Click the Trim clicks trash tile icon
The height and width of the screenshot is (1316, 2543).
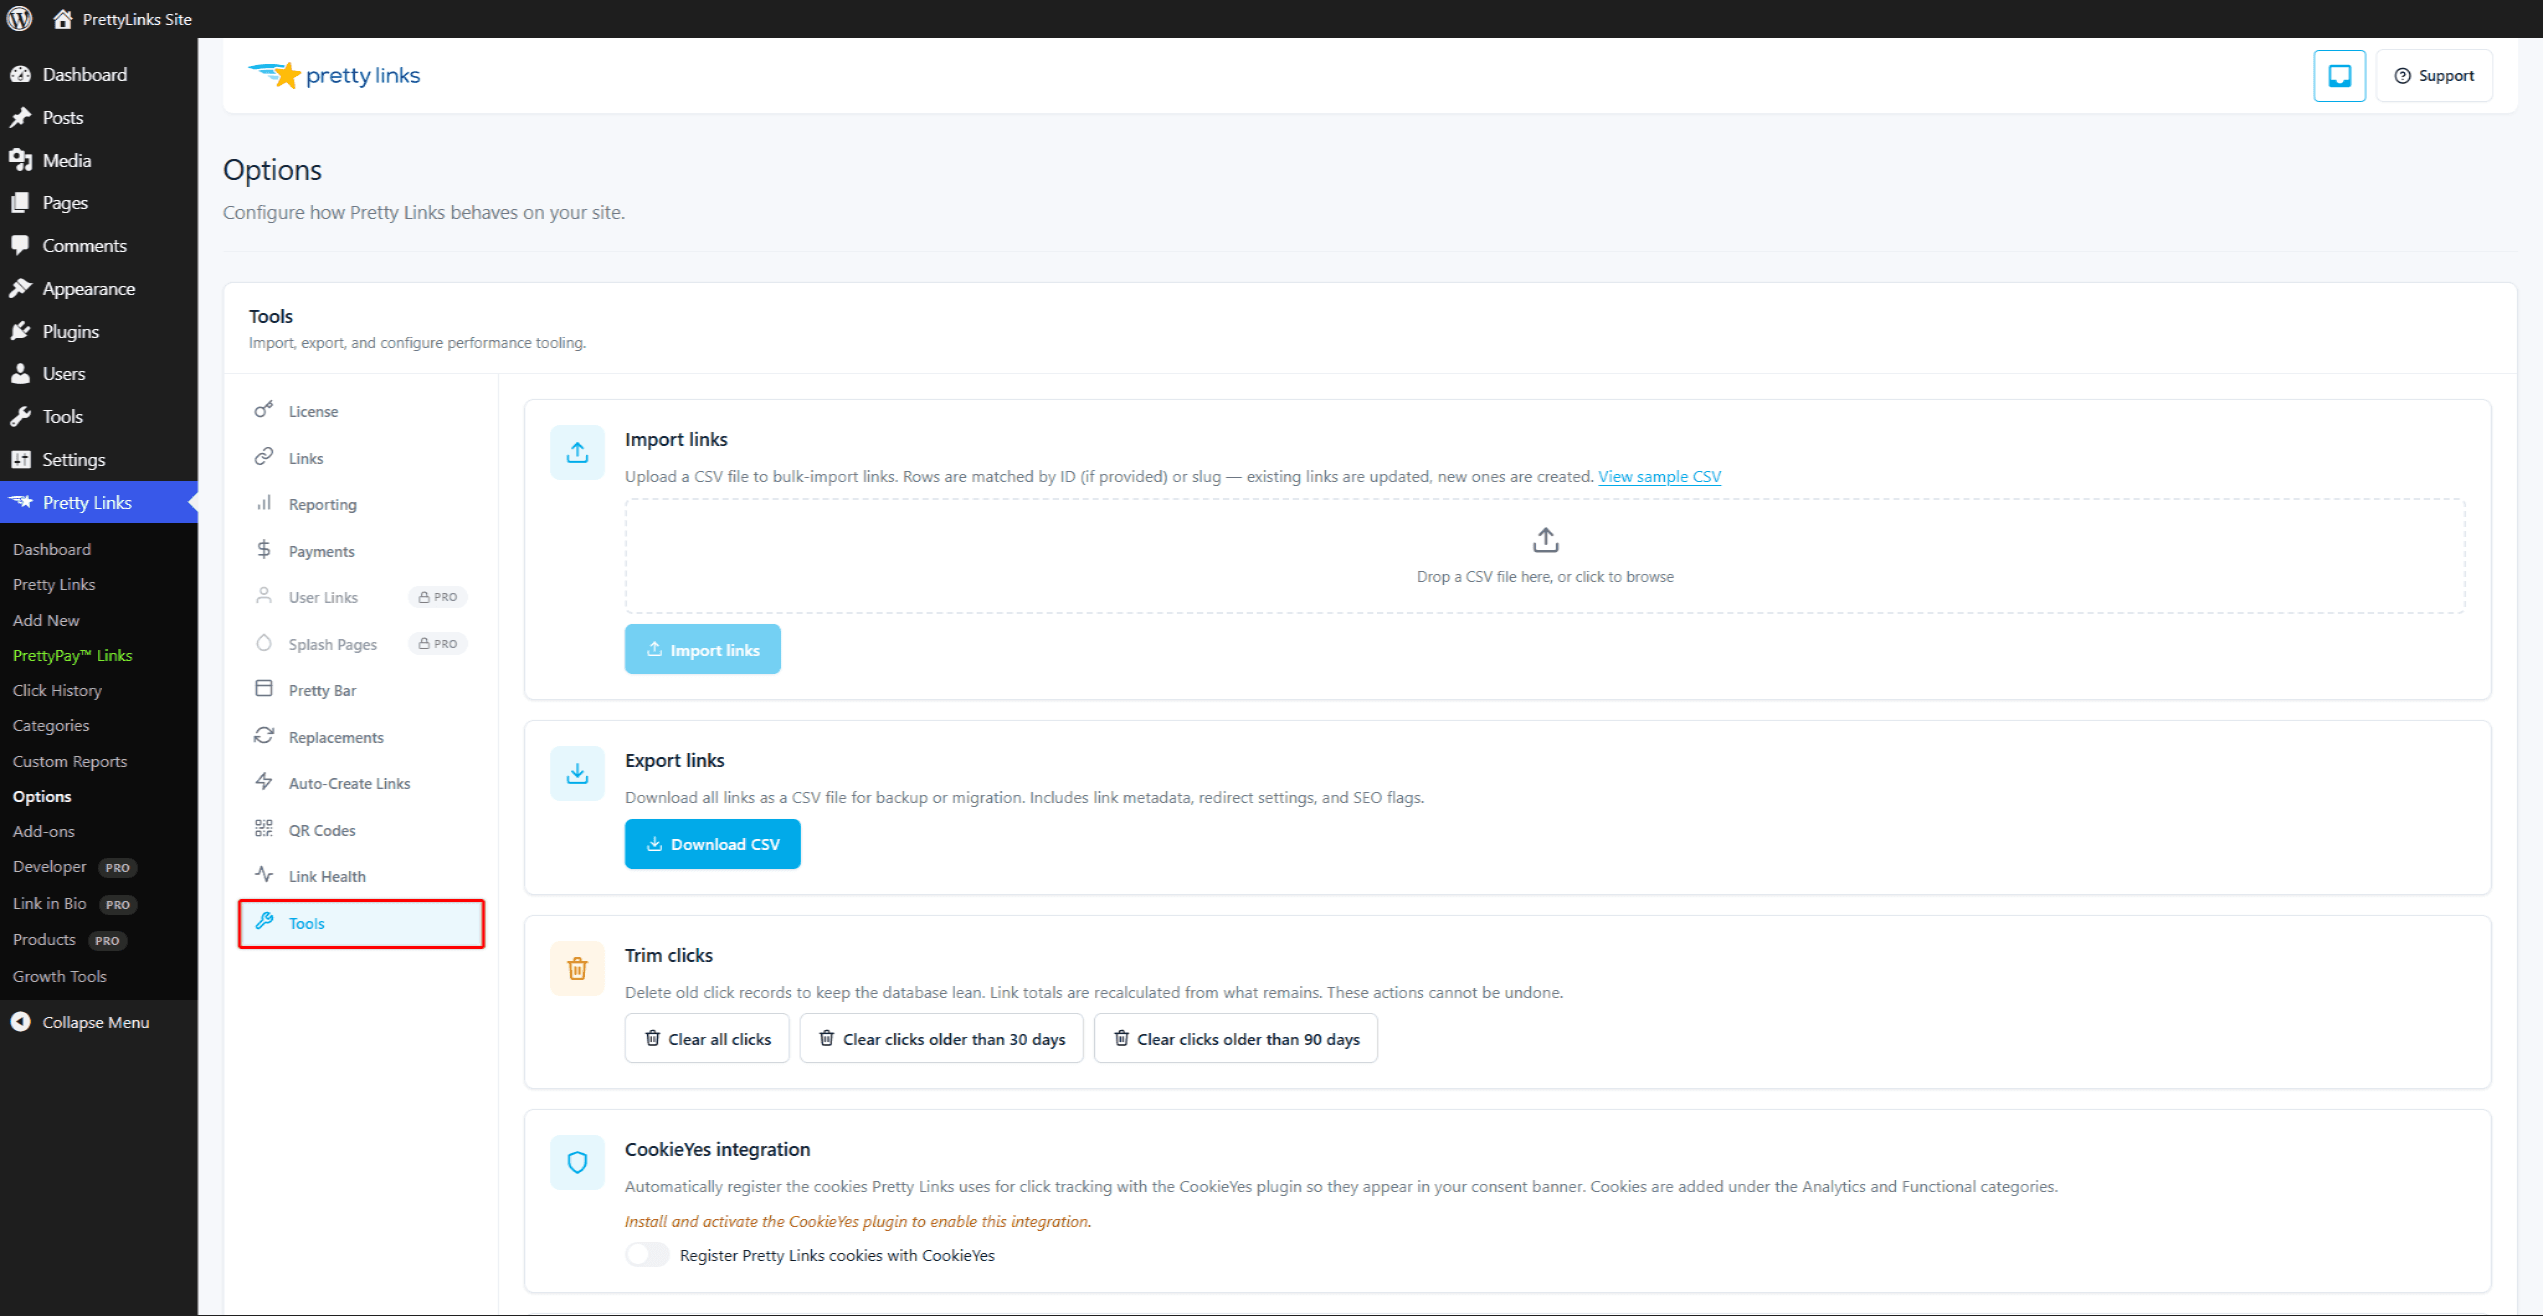[x=577, y=968]
